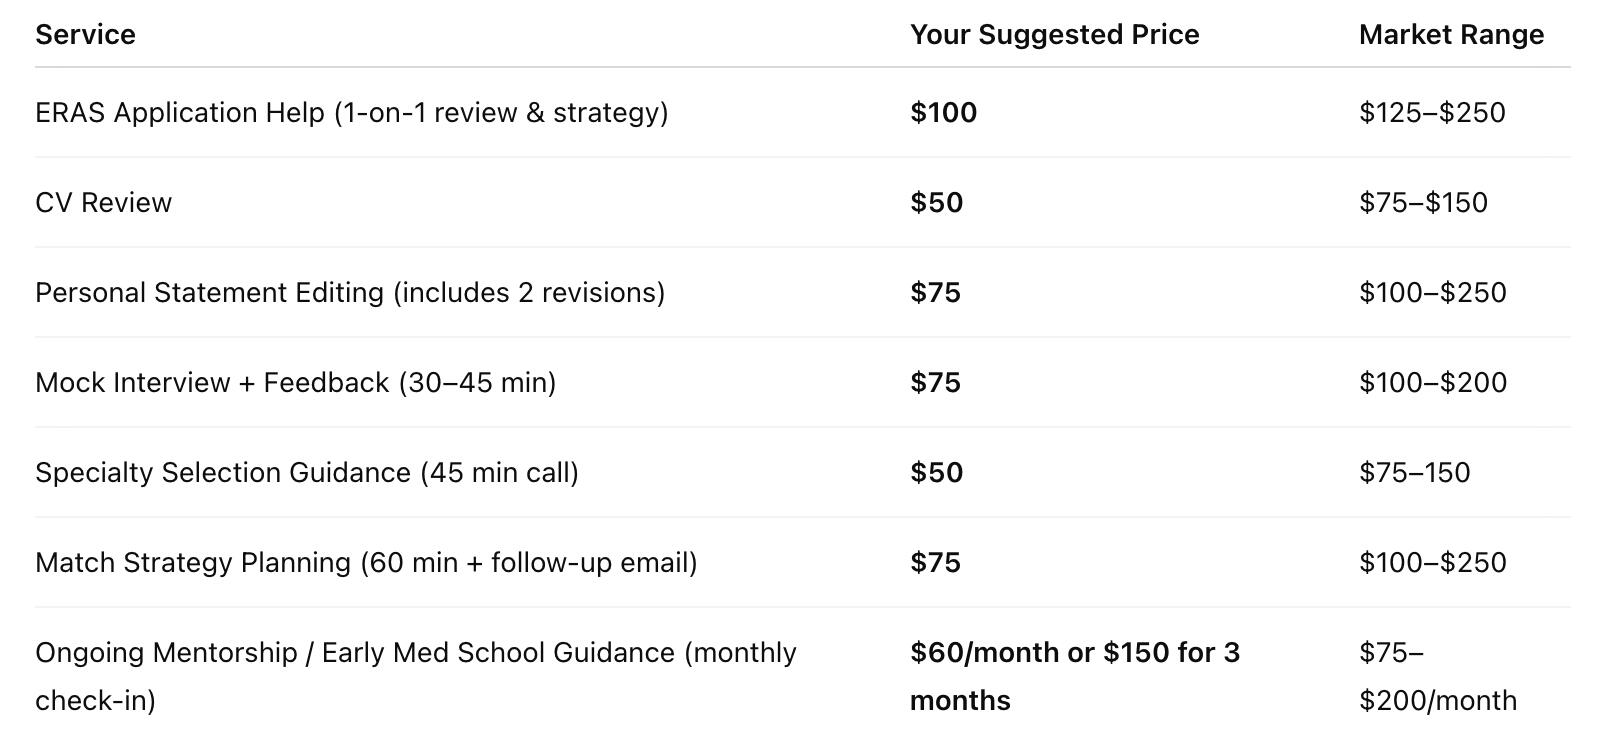Click the $75–150 market range
The width and height of the screenshot is (1598, 744).
coord(1414,472)
